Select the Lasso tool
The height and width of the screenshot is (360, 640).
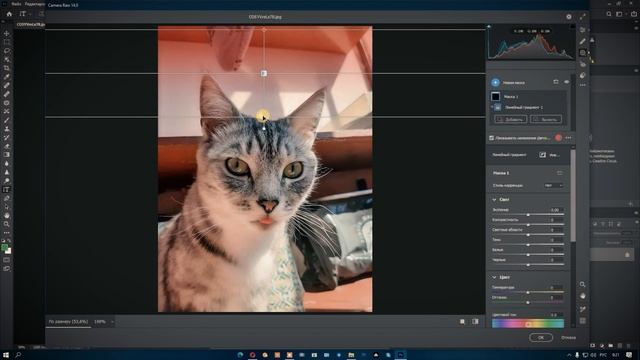click(7, 51)
